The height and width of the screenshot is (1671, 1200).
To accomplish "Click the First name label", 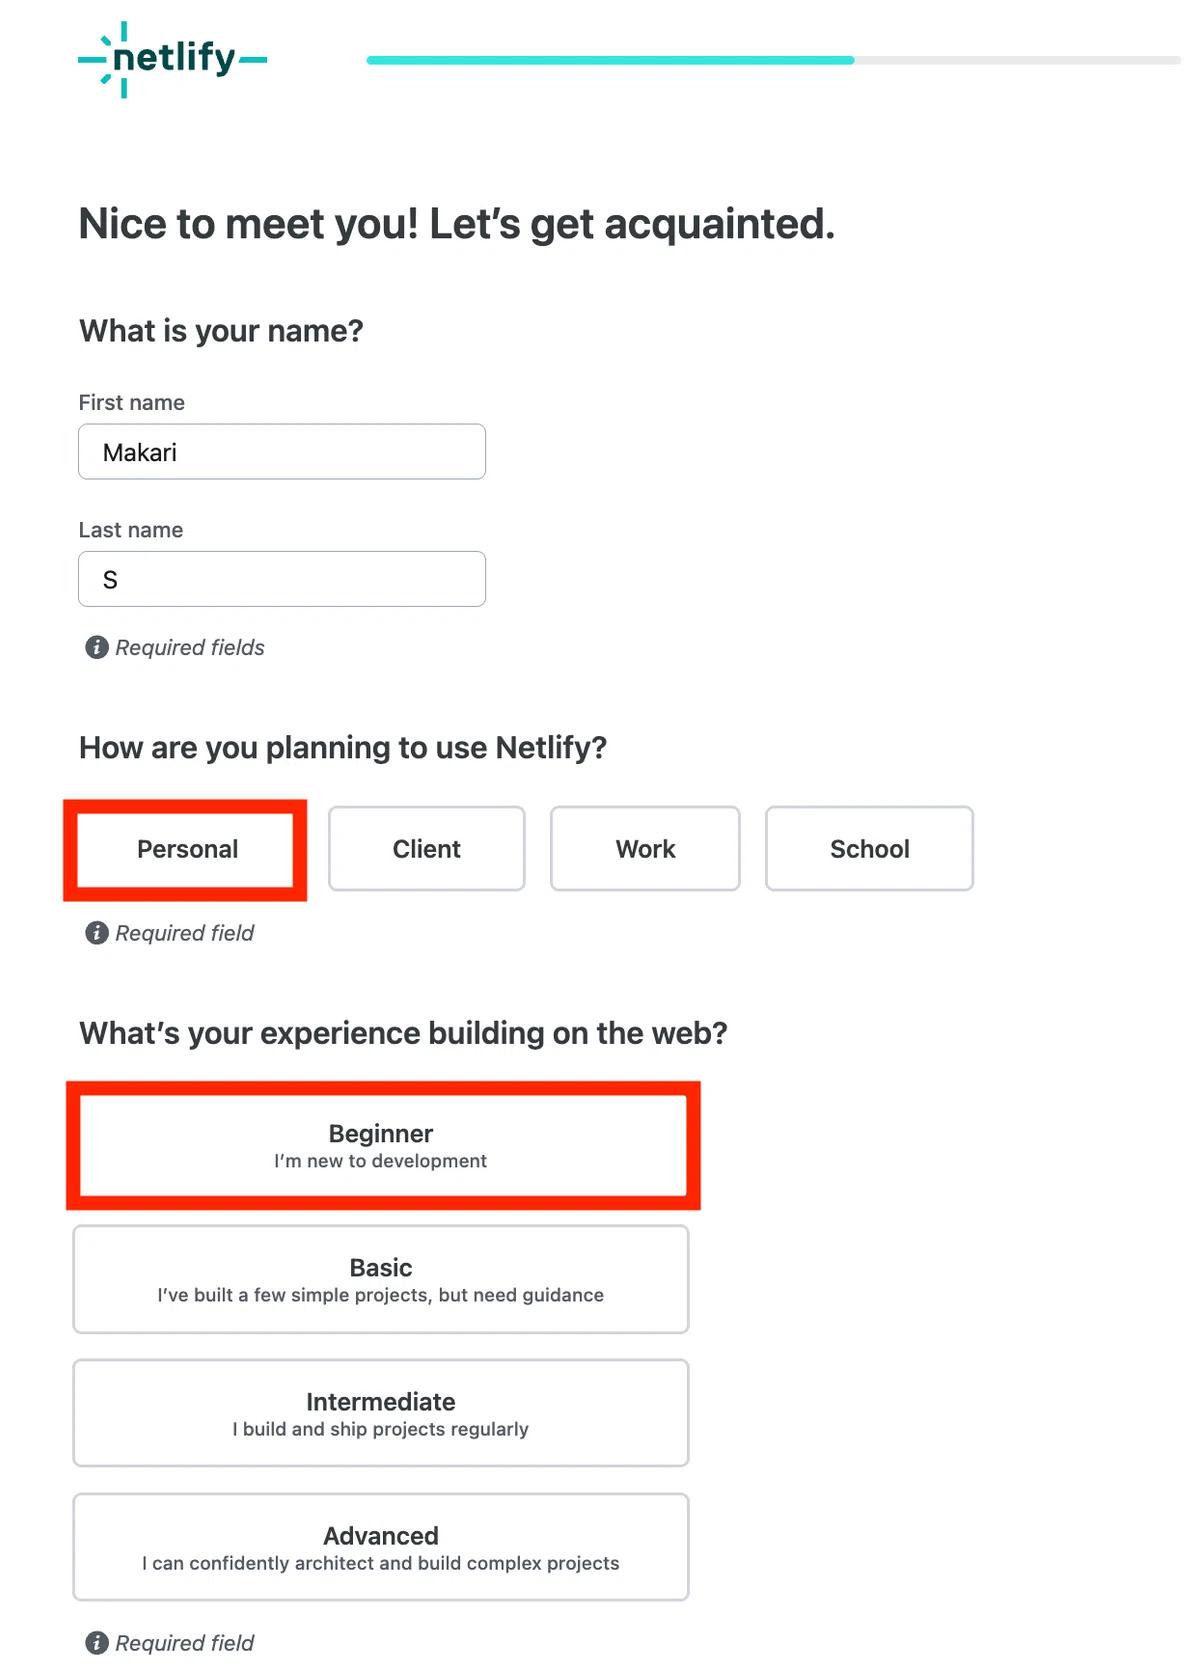I will coord(132,402).
